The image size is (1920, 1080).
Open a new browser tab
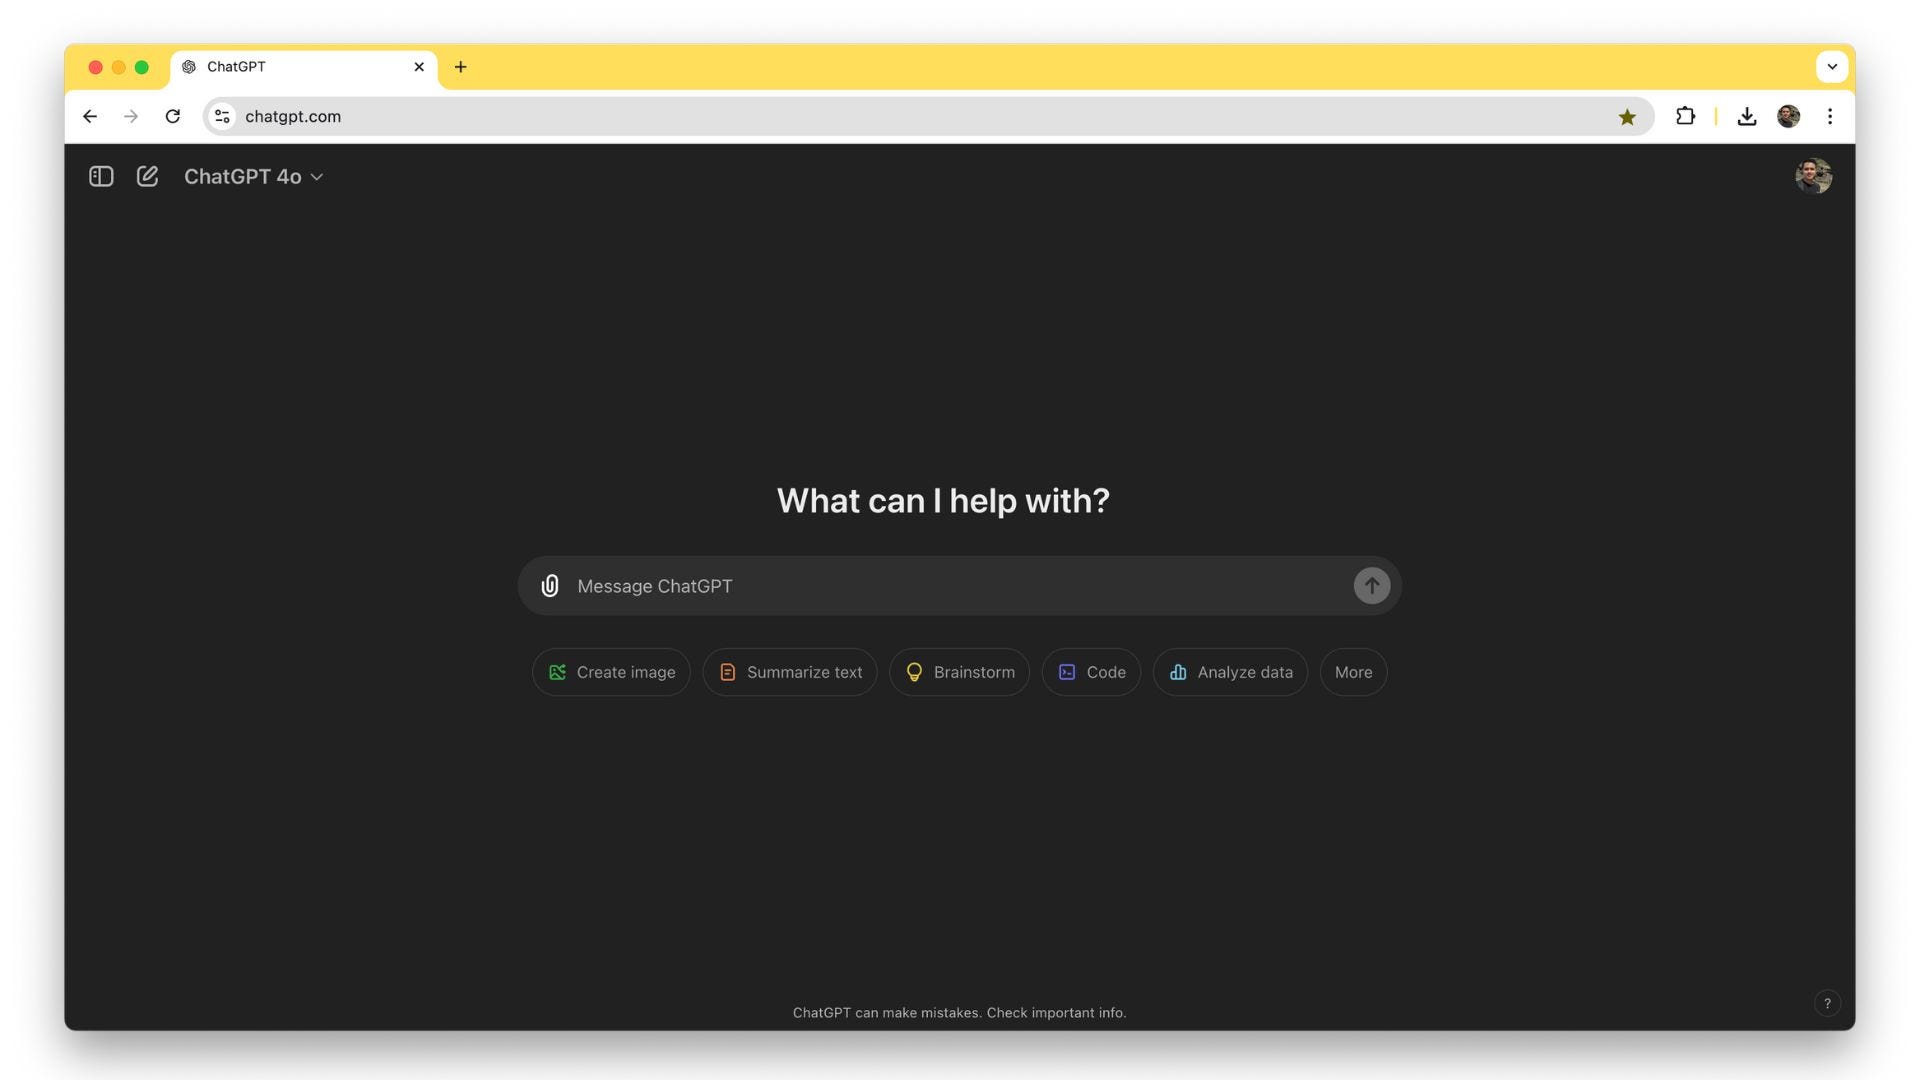click(460, 67)
